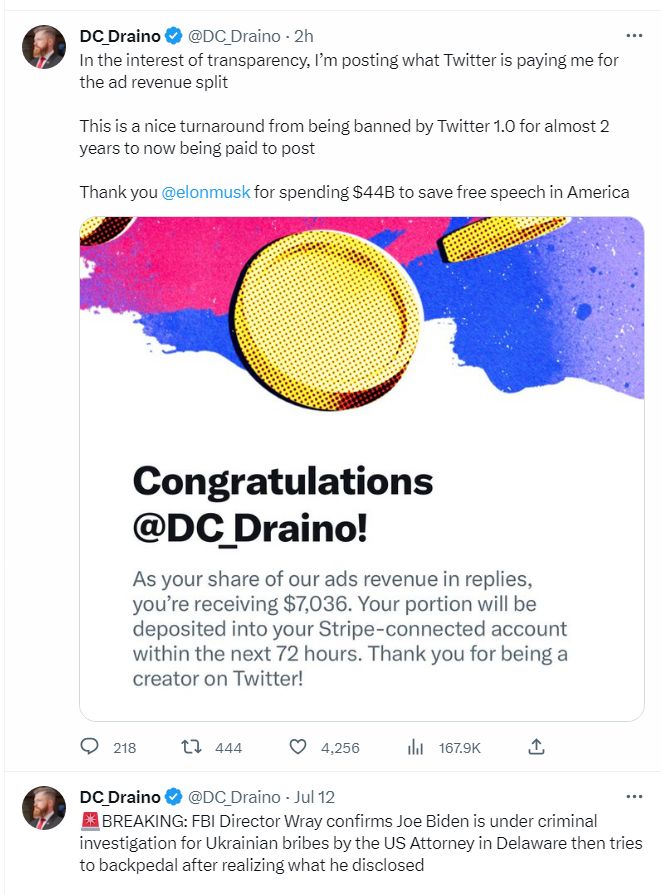The height and width of the screenshot is (894, 661).
Task: Retweet the ad revenue post
Action: pos(187,747)
